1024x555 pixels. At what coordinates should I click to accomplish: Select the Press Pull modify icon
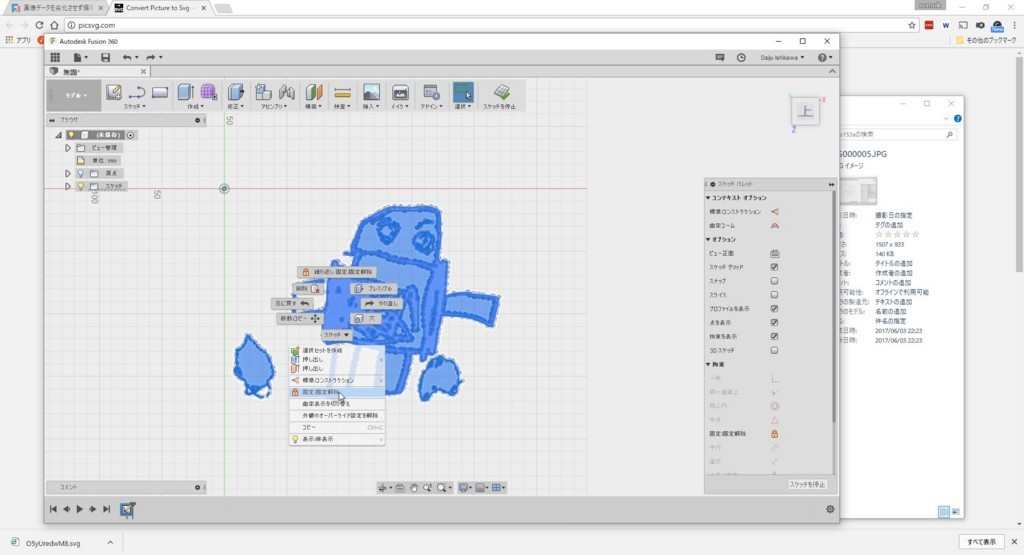(x=236, y=92)
